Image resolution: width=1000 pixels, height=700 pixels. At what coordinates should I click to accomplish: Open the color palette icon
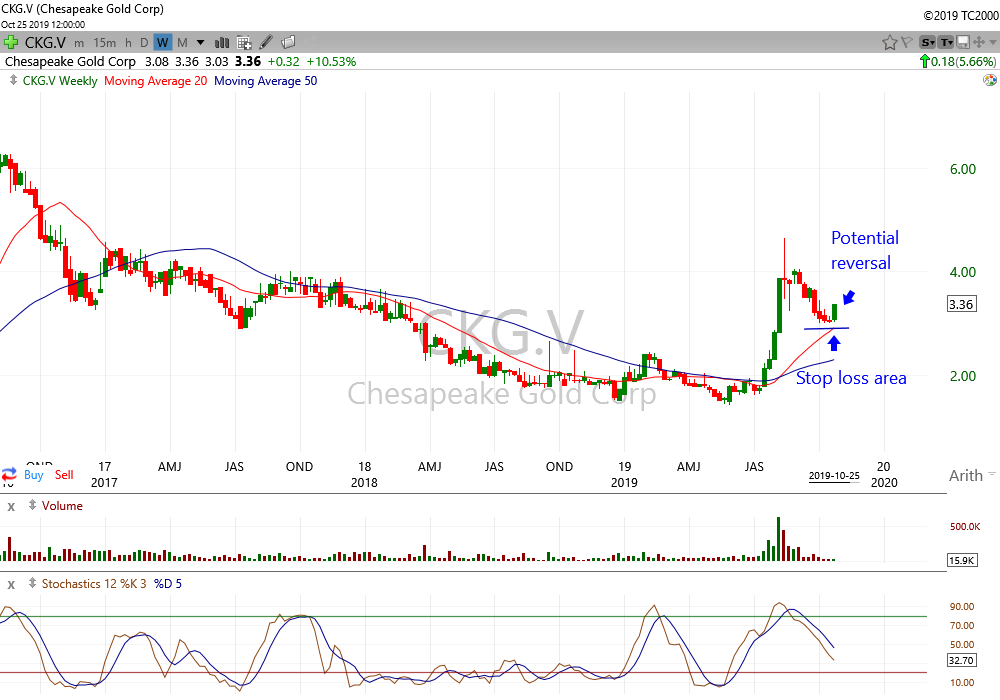pyautogui.click(x=990, y=80)
